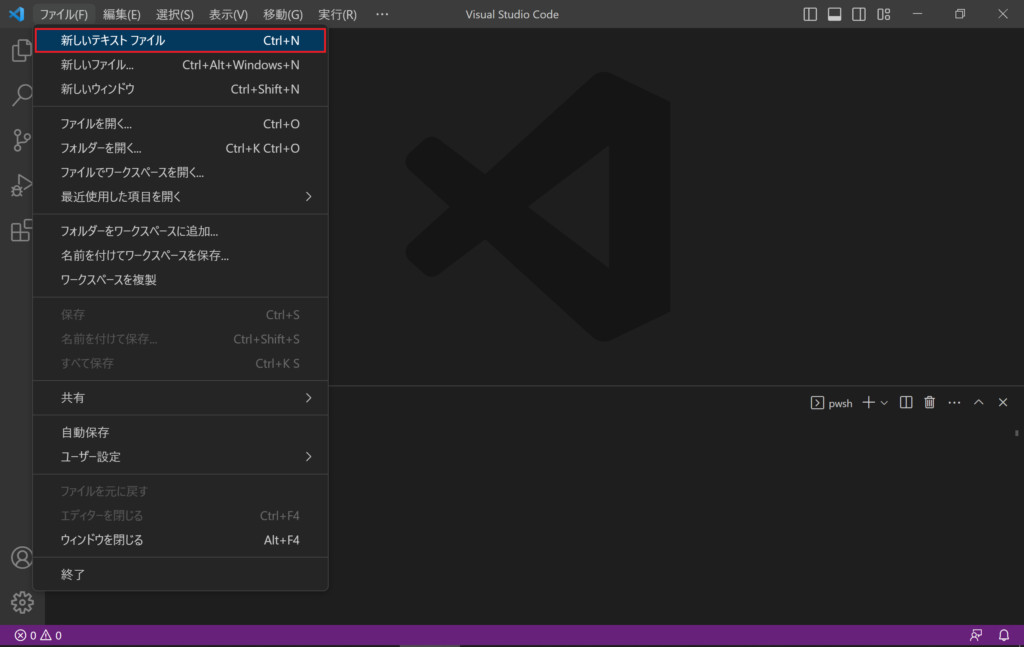The height and width of the screenshot is (647, 1024).
Task: Choose ウィンドウを閉じる menu entry
Action: point(180,540)
